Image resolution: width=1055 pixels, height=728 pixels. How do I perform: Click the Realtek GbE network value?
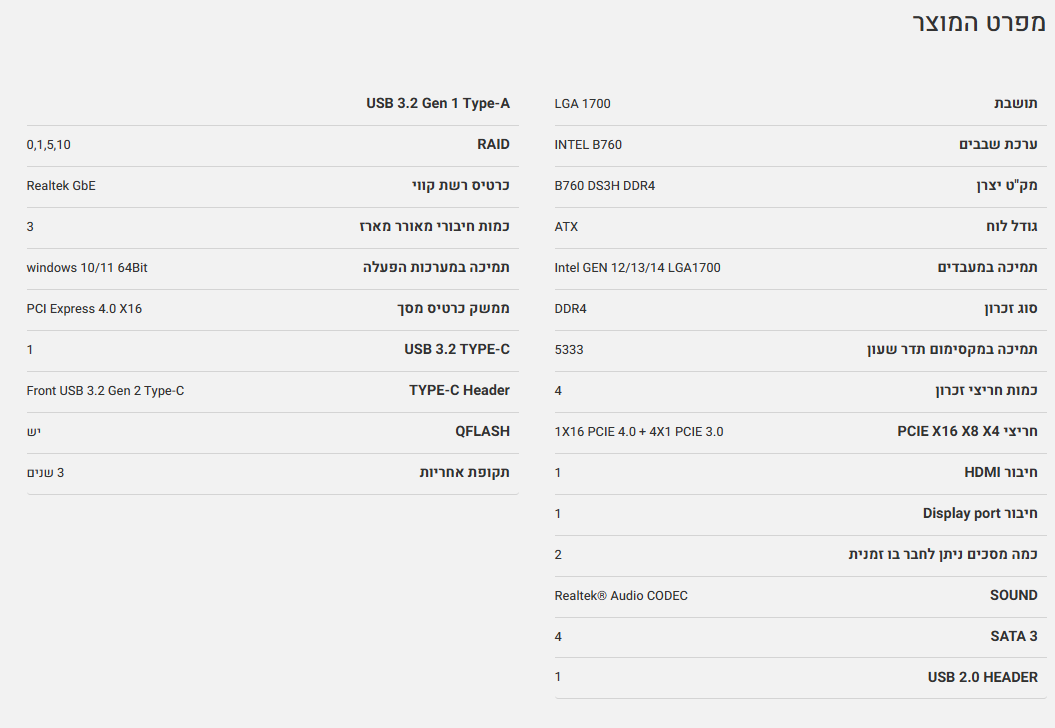coord(61,186)
